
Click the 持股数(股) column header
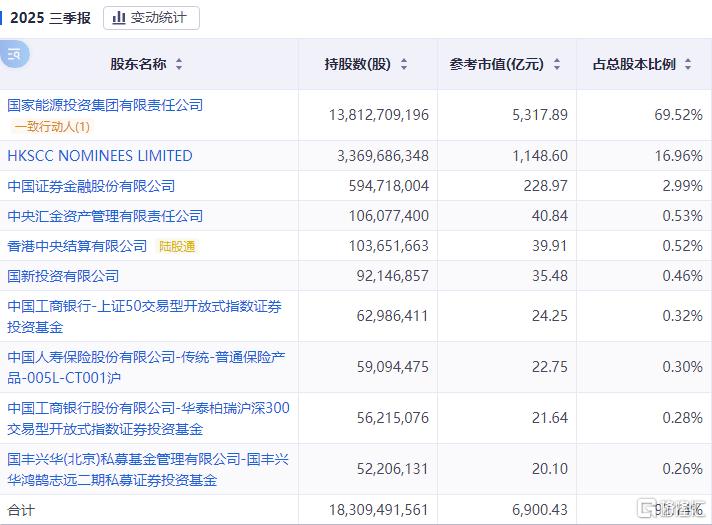(358, 64)
